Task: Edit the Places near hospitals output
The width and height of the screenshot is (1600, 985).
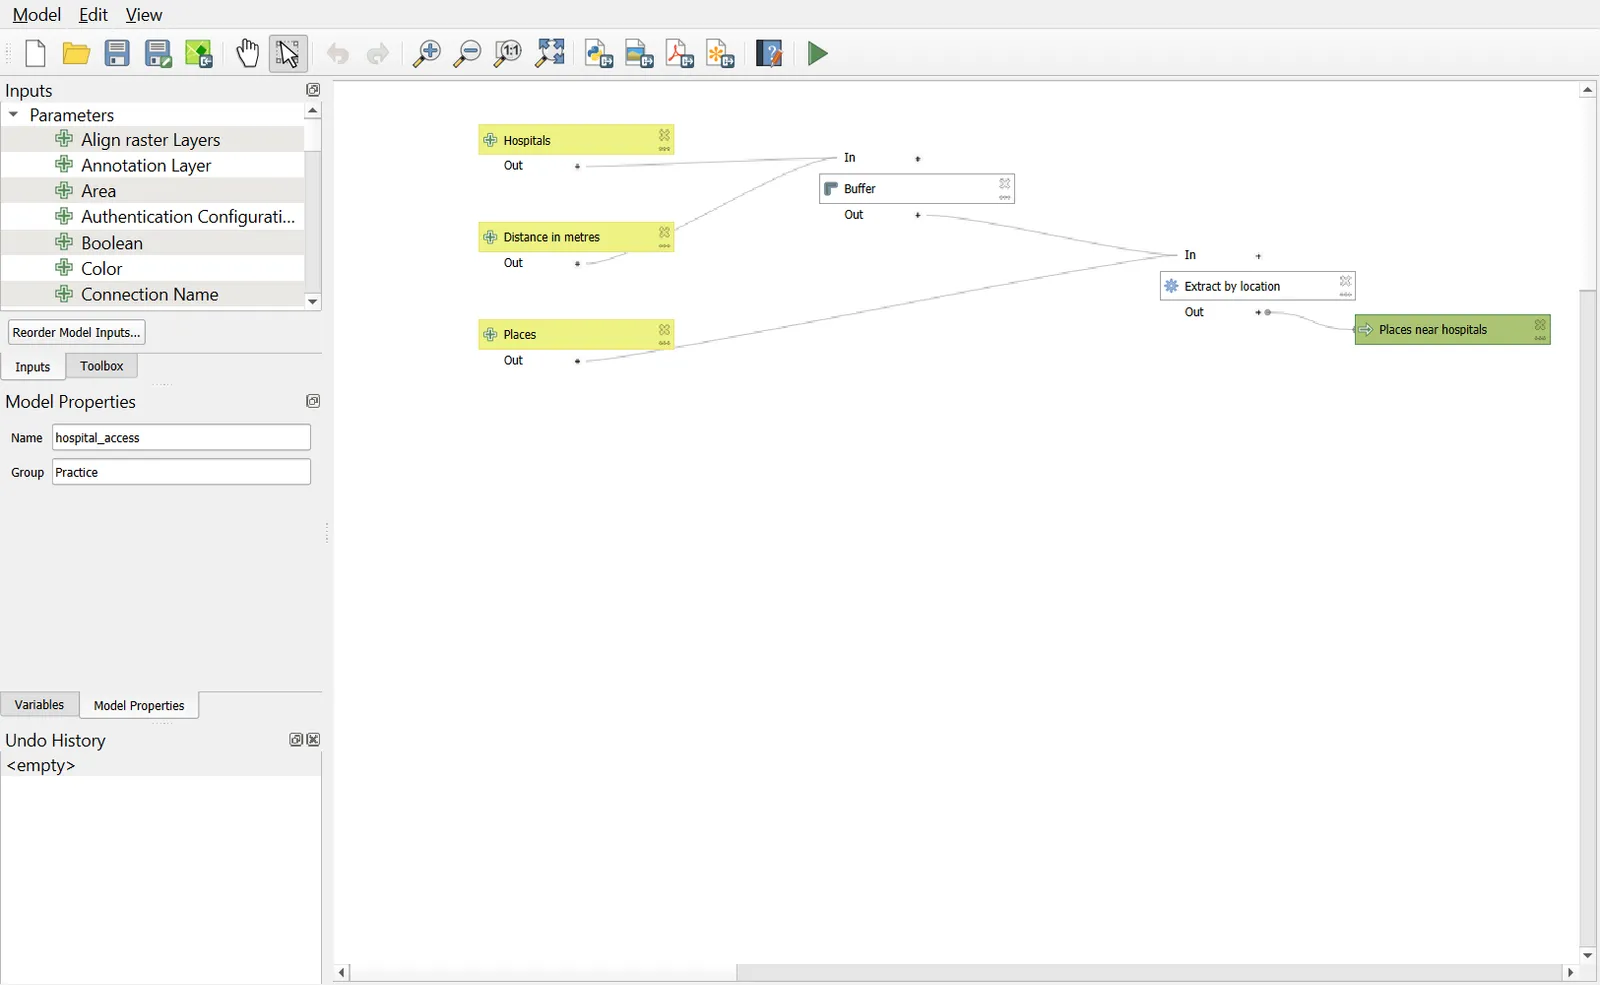Action: click(1540, 339)
